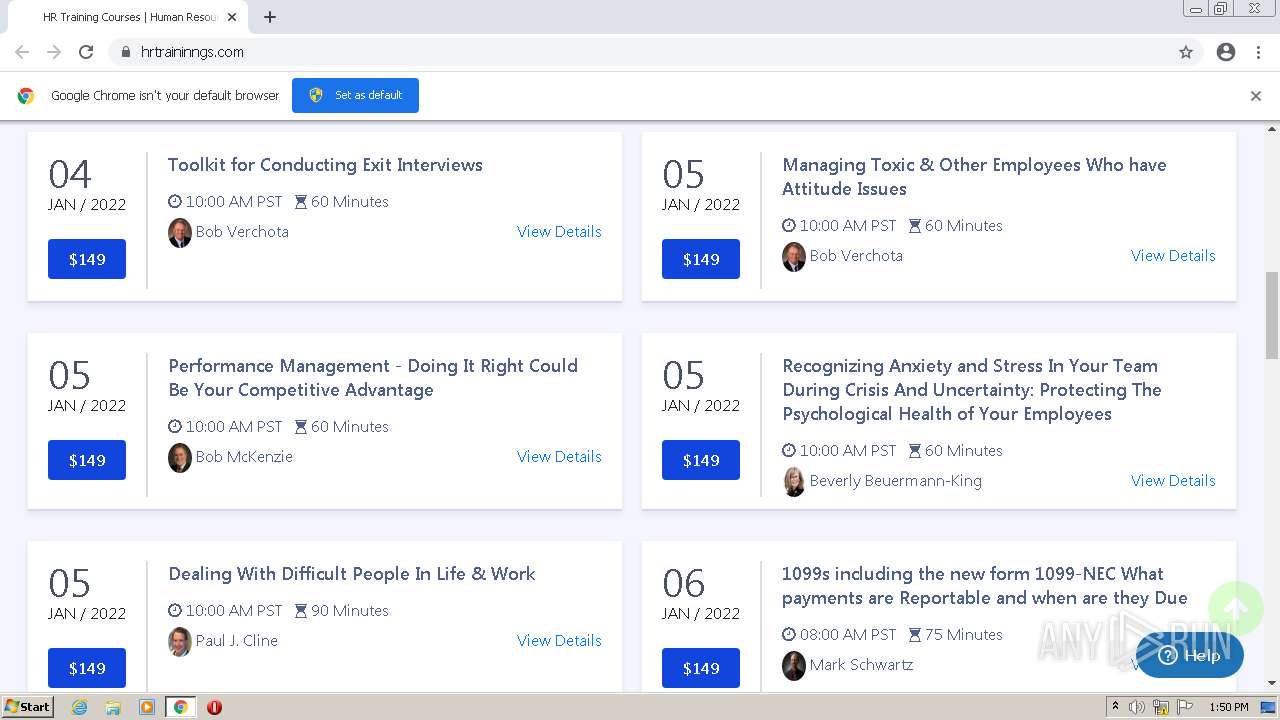Click the green scroll-to-top arrow button
Viewport: 1280px width, 720px height.
tap(1235, 608)
